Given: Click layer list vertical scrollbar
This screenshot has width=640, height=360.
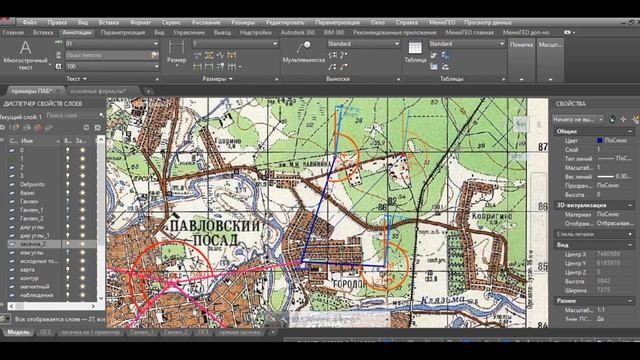Looking at the screenshot, I should (x=100, y=219).
